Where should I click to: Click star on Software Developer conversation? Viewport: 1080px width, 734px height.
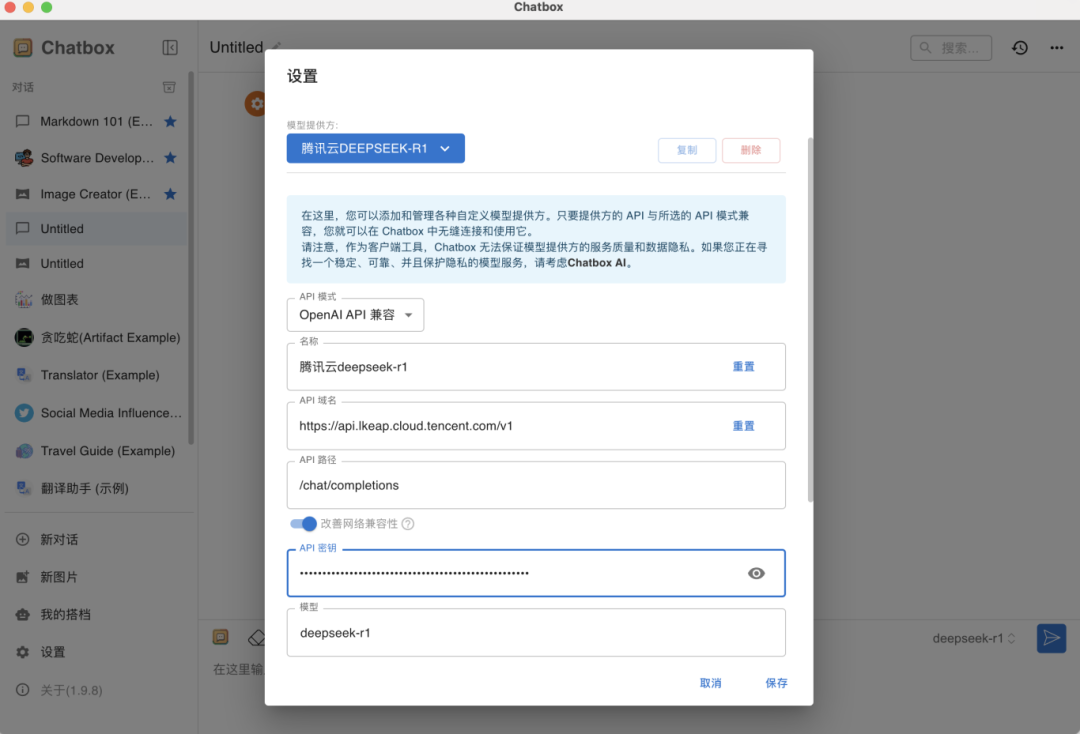tap(170, 158)
